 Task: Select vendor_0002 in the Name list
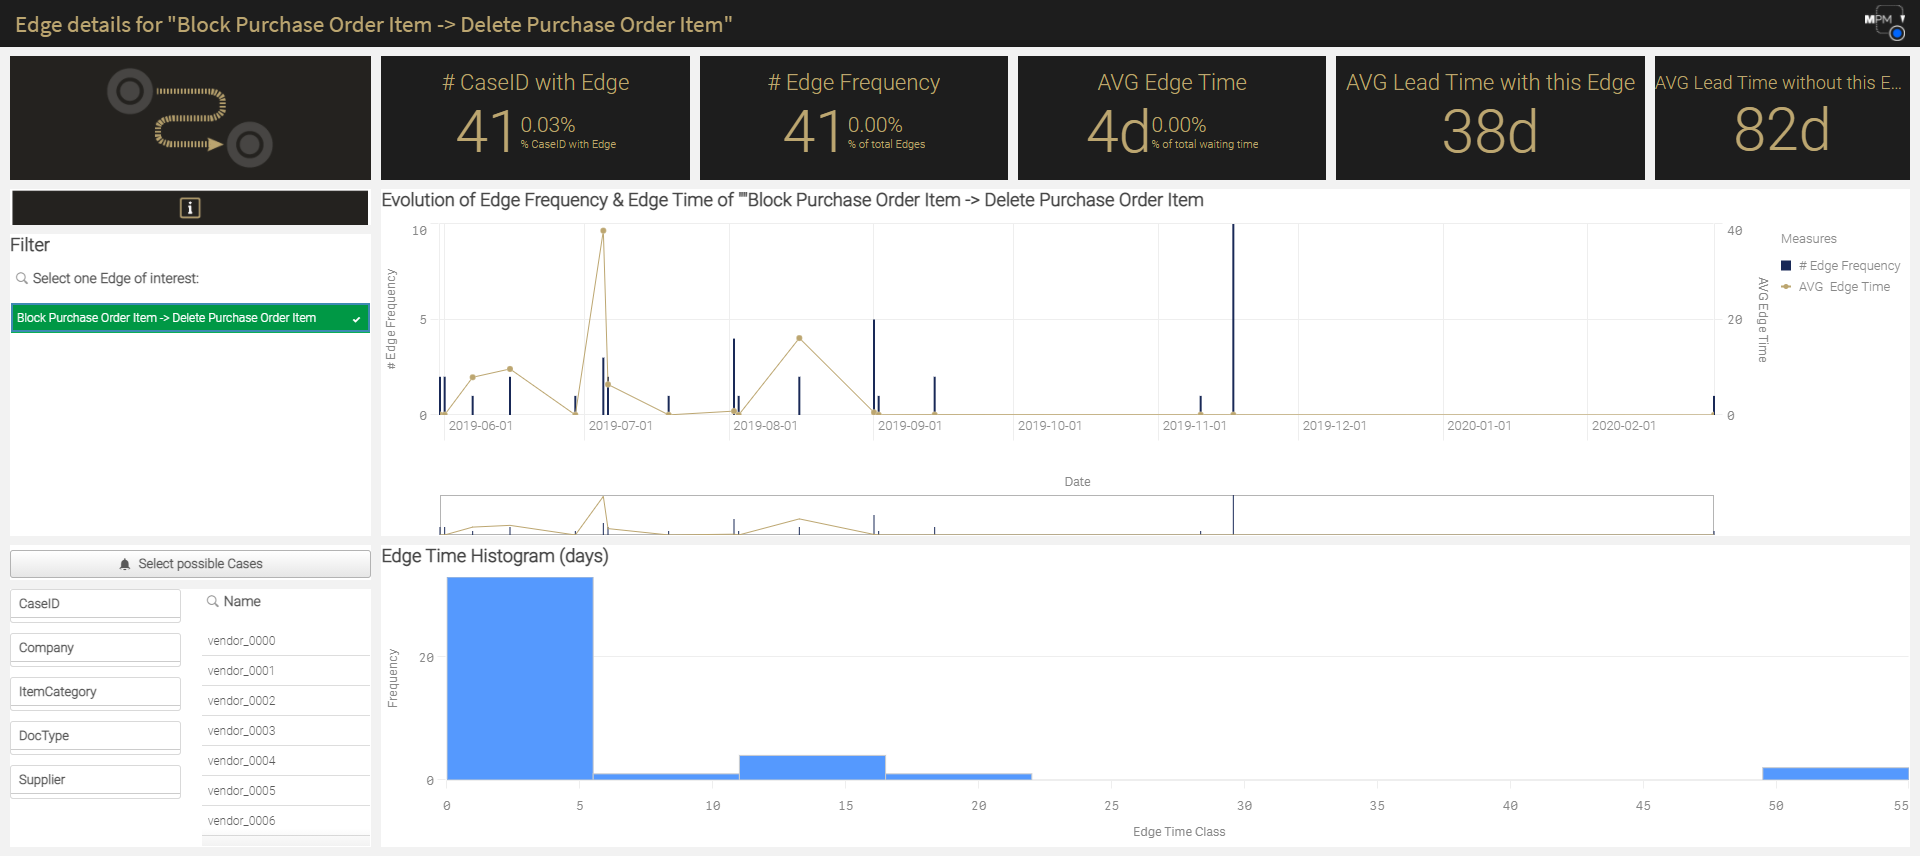[x=286, y=701]
